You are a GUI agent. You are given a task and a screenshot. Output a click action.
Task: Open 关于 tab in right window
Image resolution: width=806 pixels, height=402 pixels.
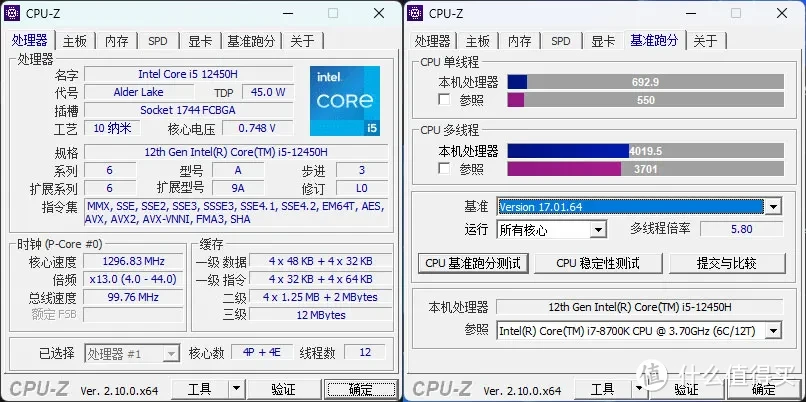706,41
